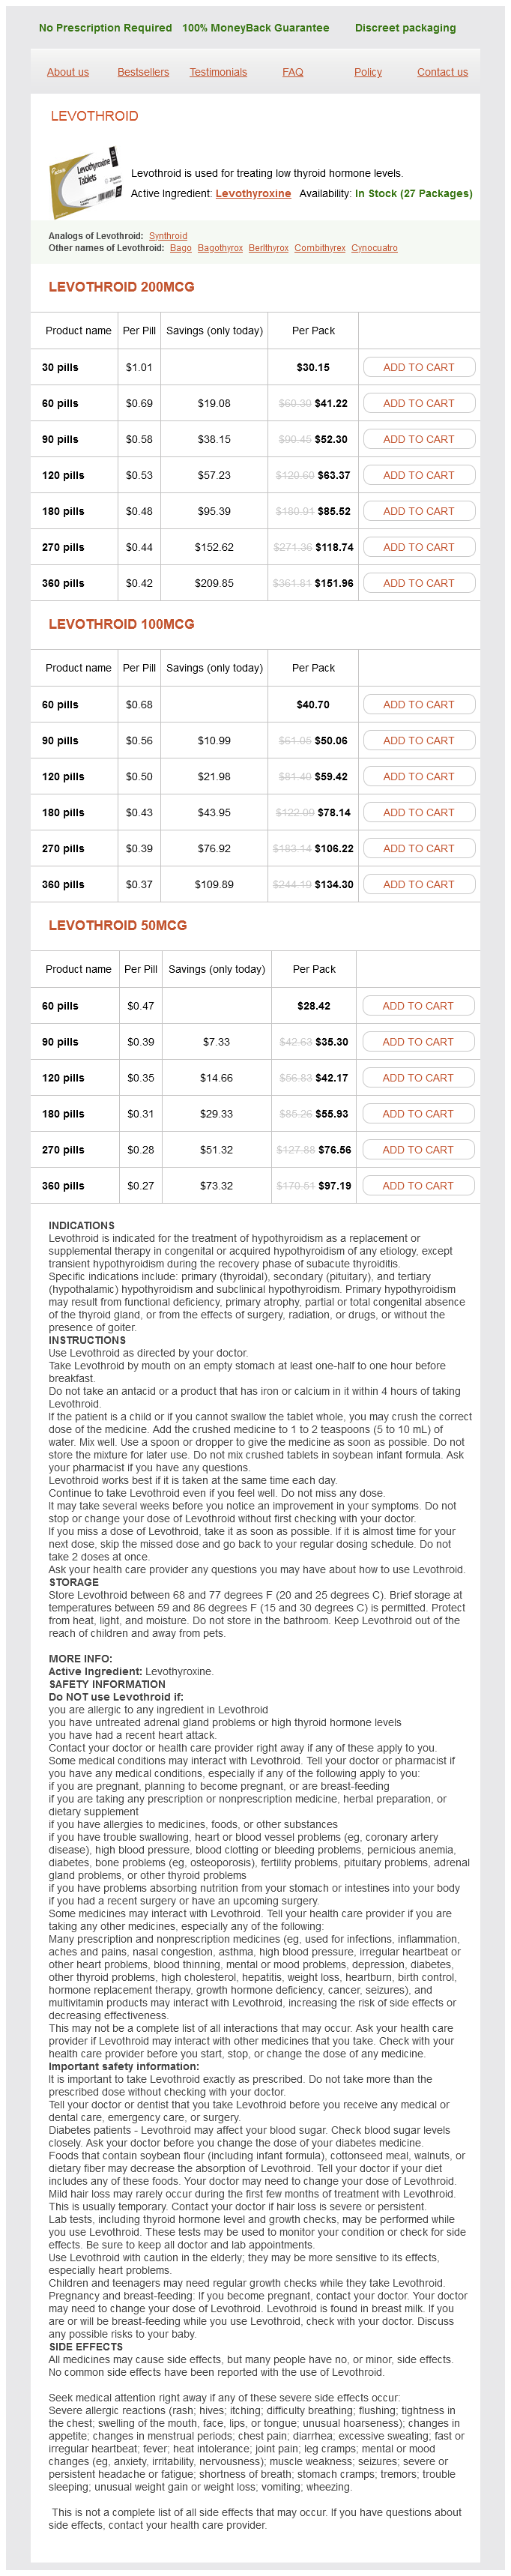The width and height of the screenshot is (511, 2576).
Task: Click the Levothroid product box image
Action: click(x=85, y=181)
